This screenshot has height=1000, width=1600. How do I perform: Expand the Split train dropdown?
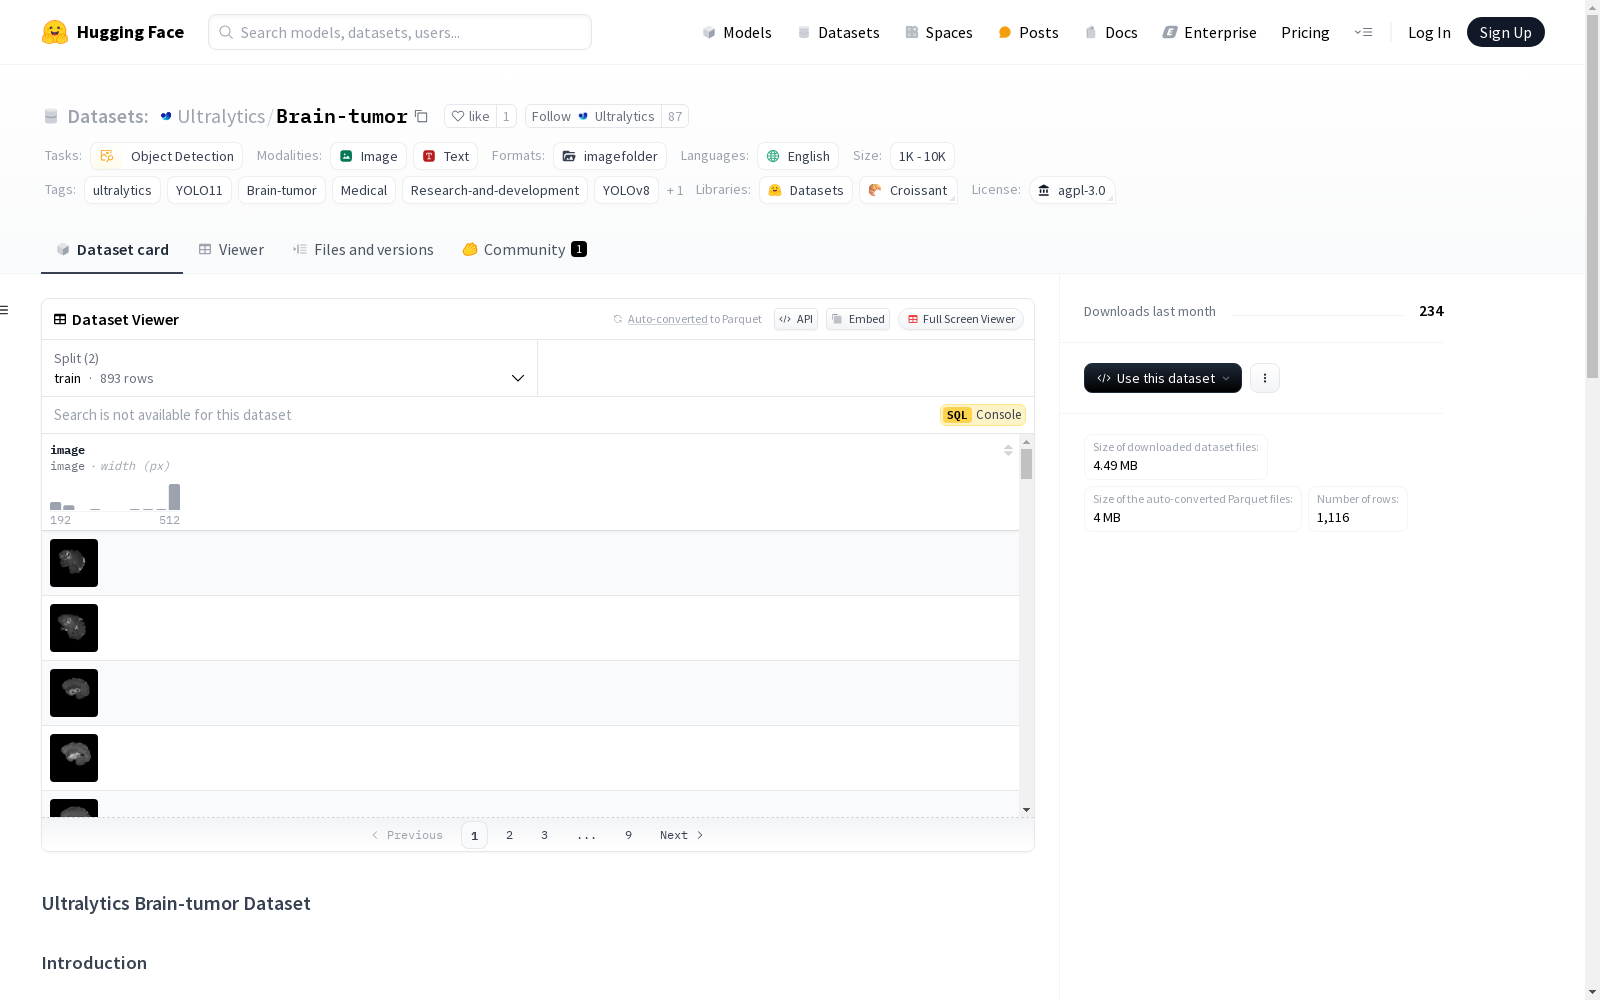tap(290, 368)
